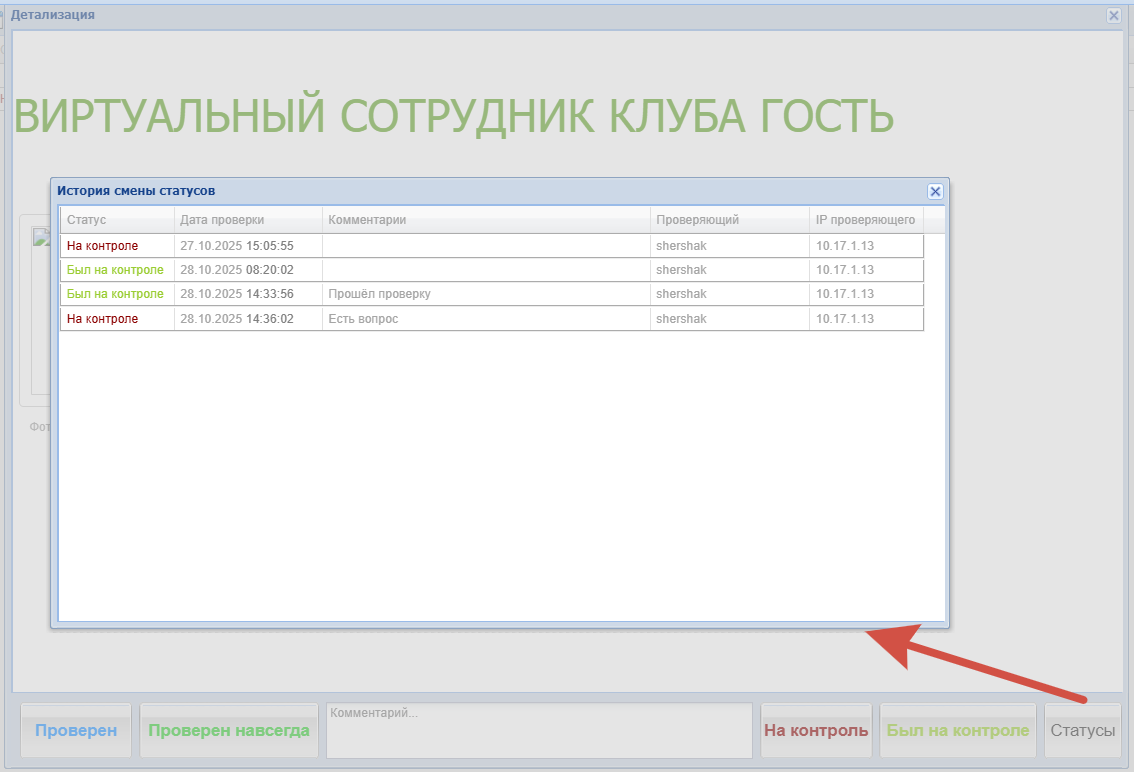Click the На контроль button
The height and width of the screenshot is (772, 1134).
816,730
